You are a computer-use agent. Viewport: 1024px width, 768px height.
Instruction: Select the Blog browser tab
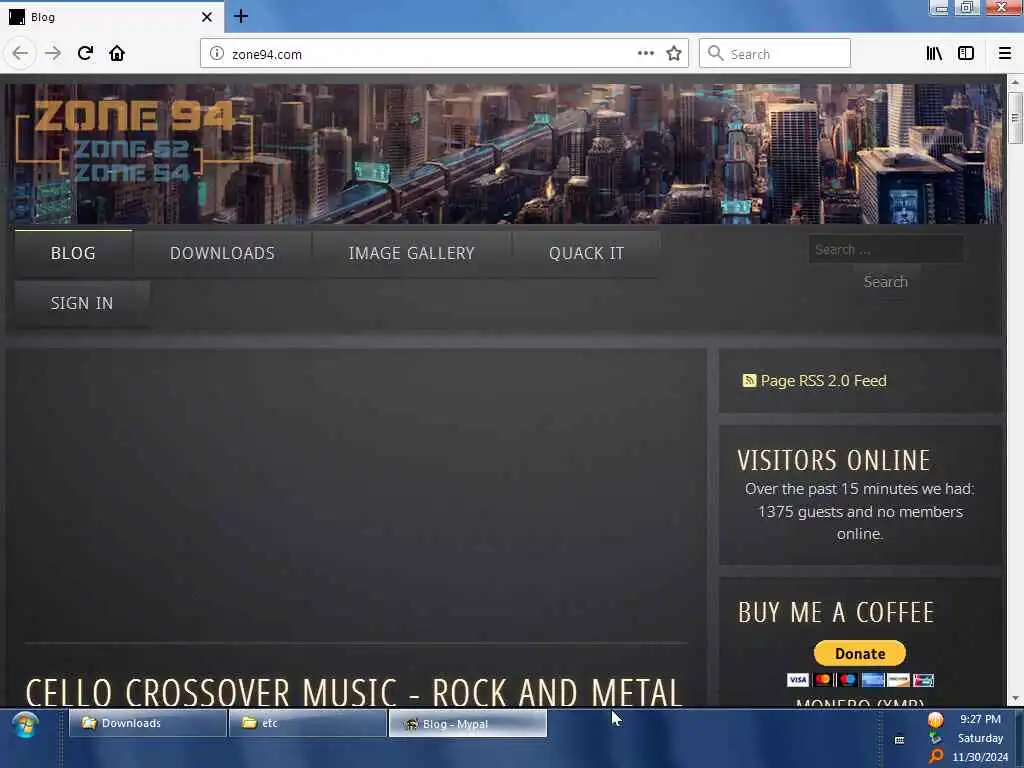click(112, 17)
